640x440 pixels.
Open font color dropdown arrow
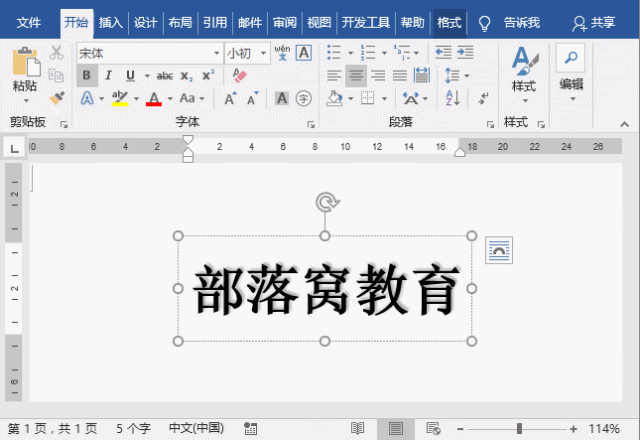click(x=170, y=99)
